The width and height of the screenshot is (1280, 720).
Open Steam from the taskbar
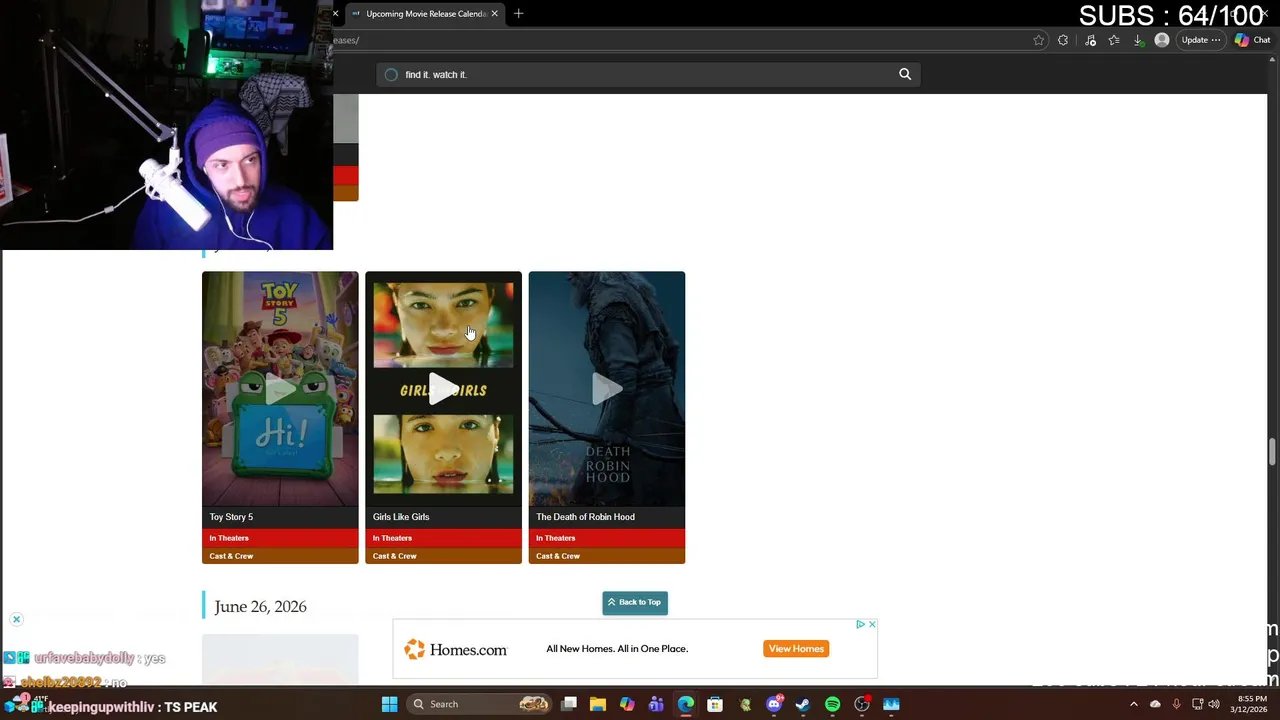click(x=803, y=704)
